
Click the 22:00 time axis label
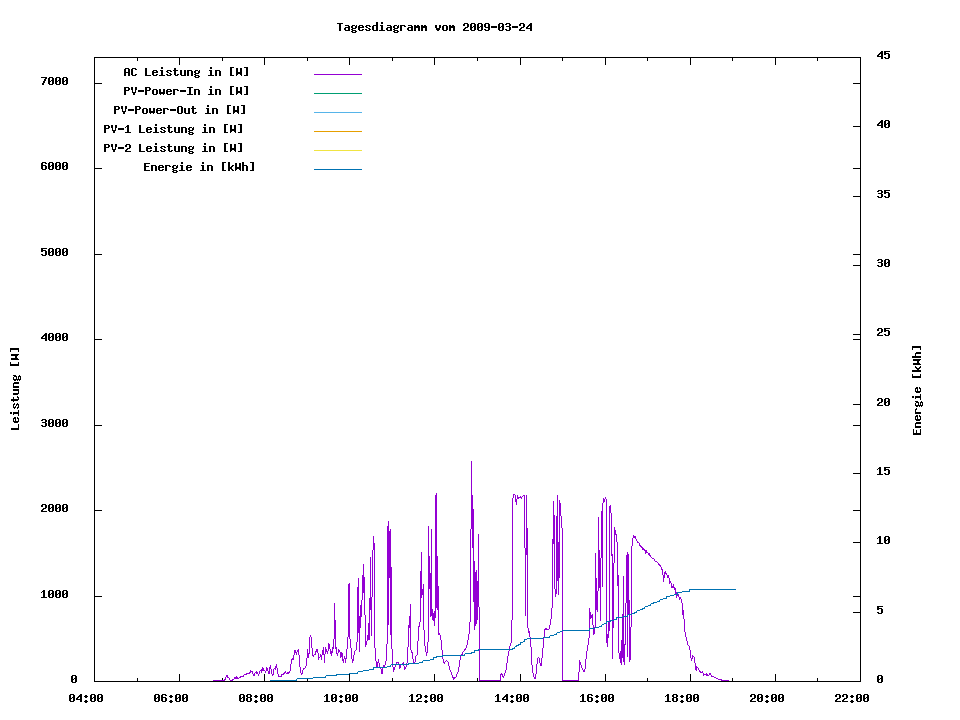pos(851,698)
